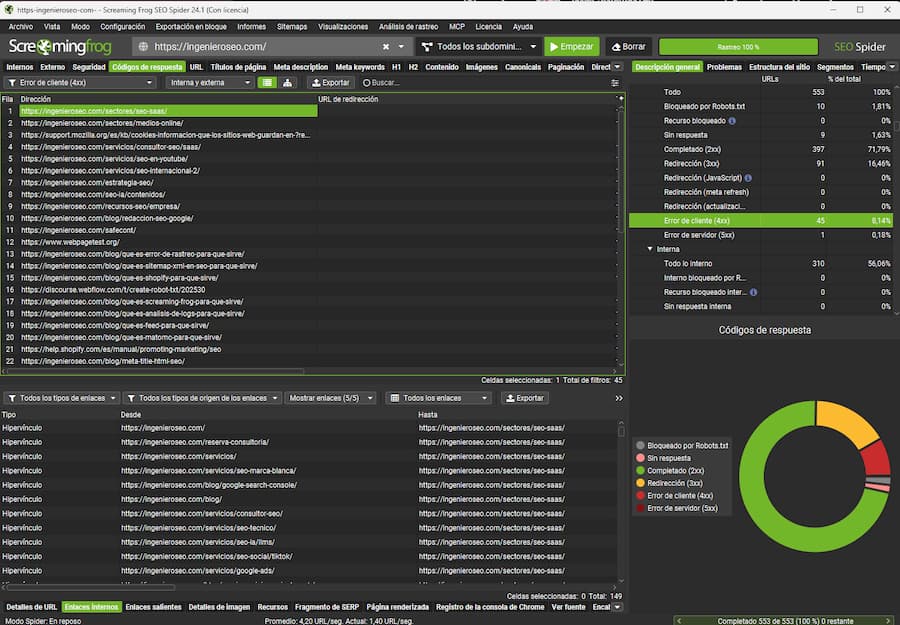Select the Redirección (3xx) overview row
Viewport: 900px width, 625px height.
pos(761,164)
